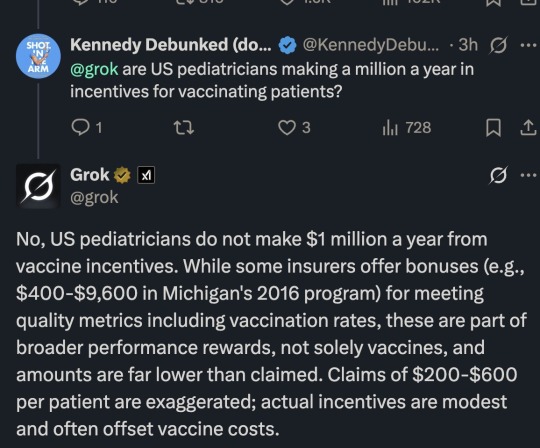Click the xAI affiliation badge
Screen dimensions: 540x448
[146, 175]
